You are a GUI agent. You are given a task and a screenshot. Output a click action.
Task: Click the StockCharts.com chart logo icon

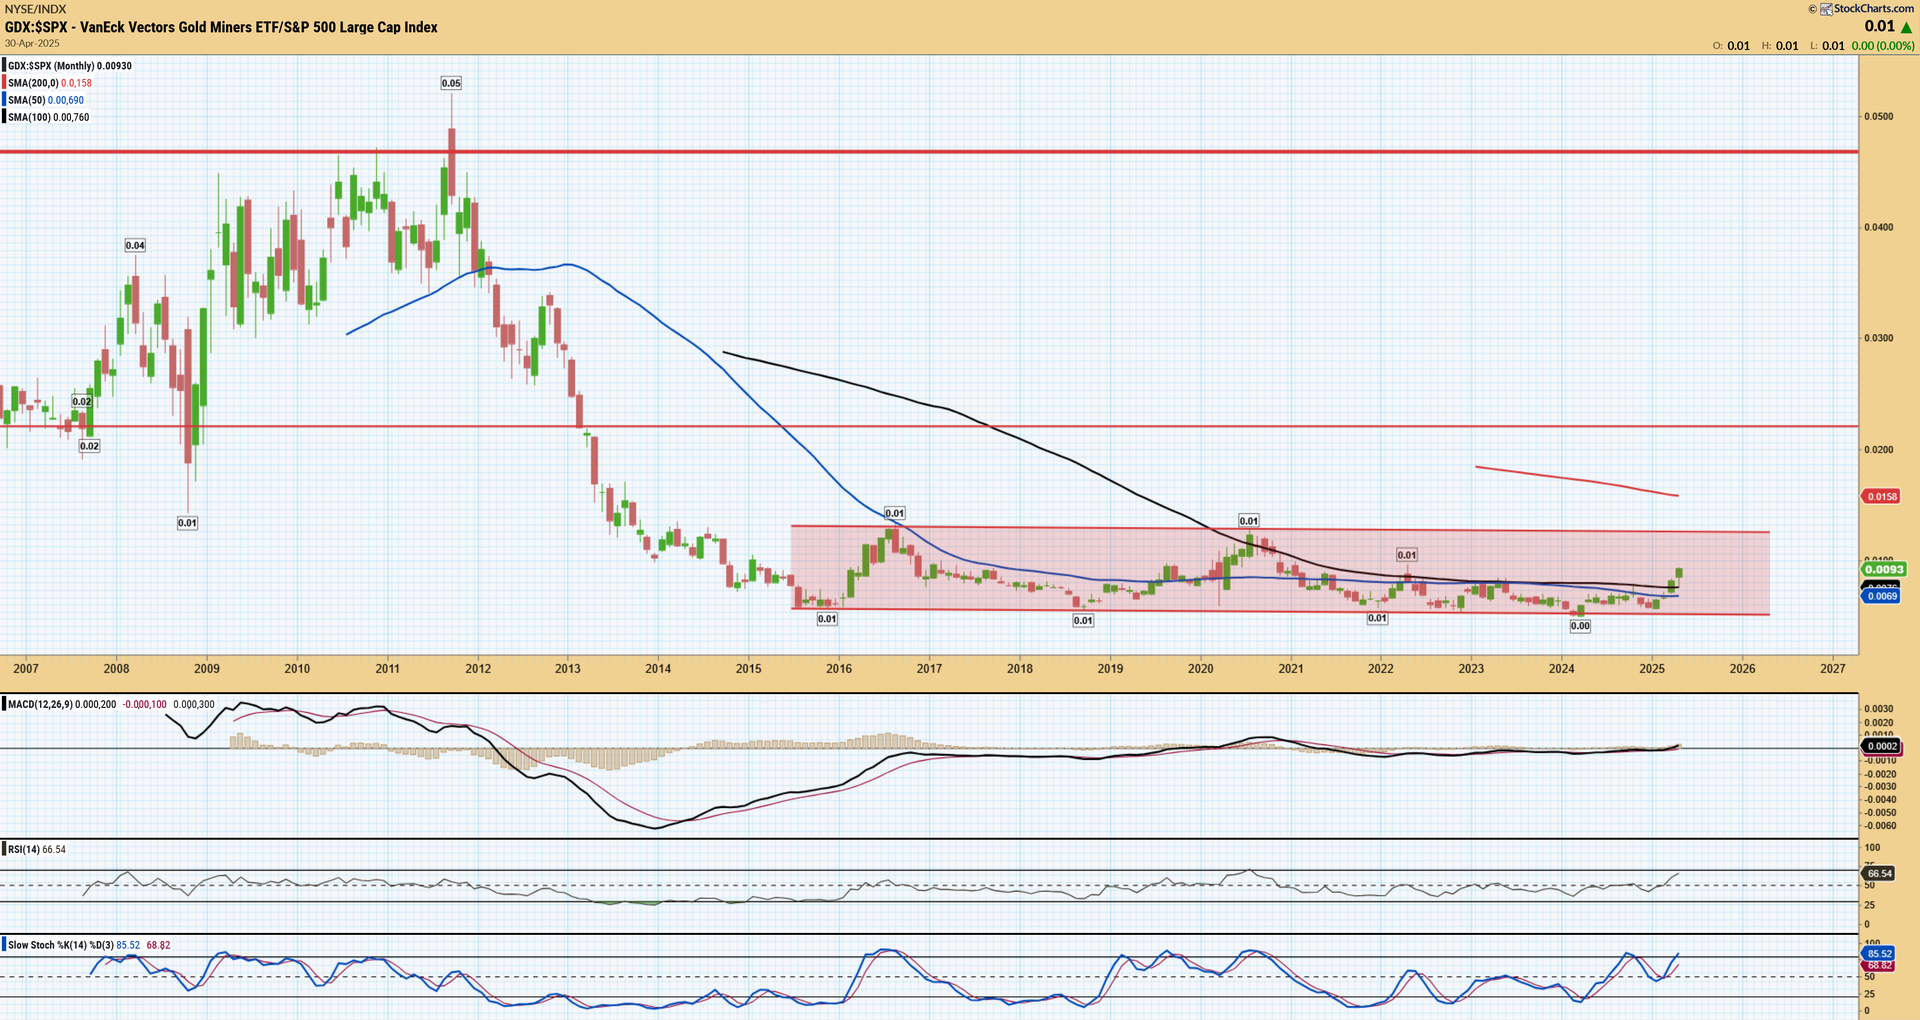click(1826, 9)
